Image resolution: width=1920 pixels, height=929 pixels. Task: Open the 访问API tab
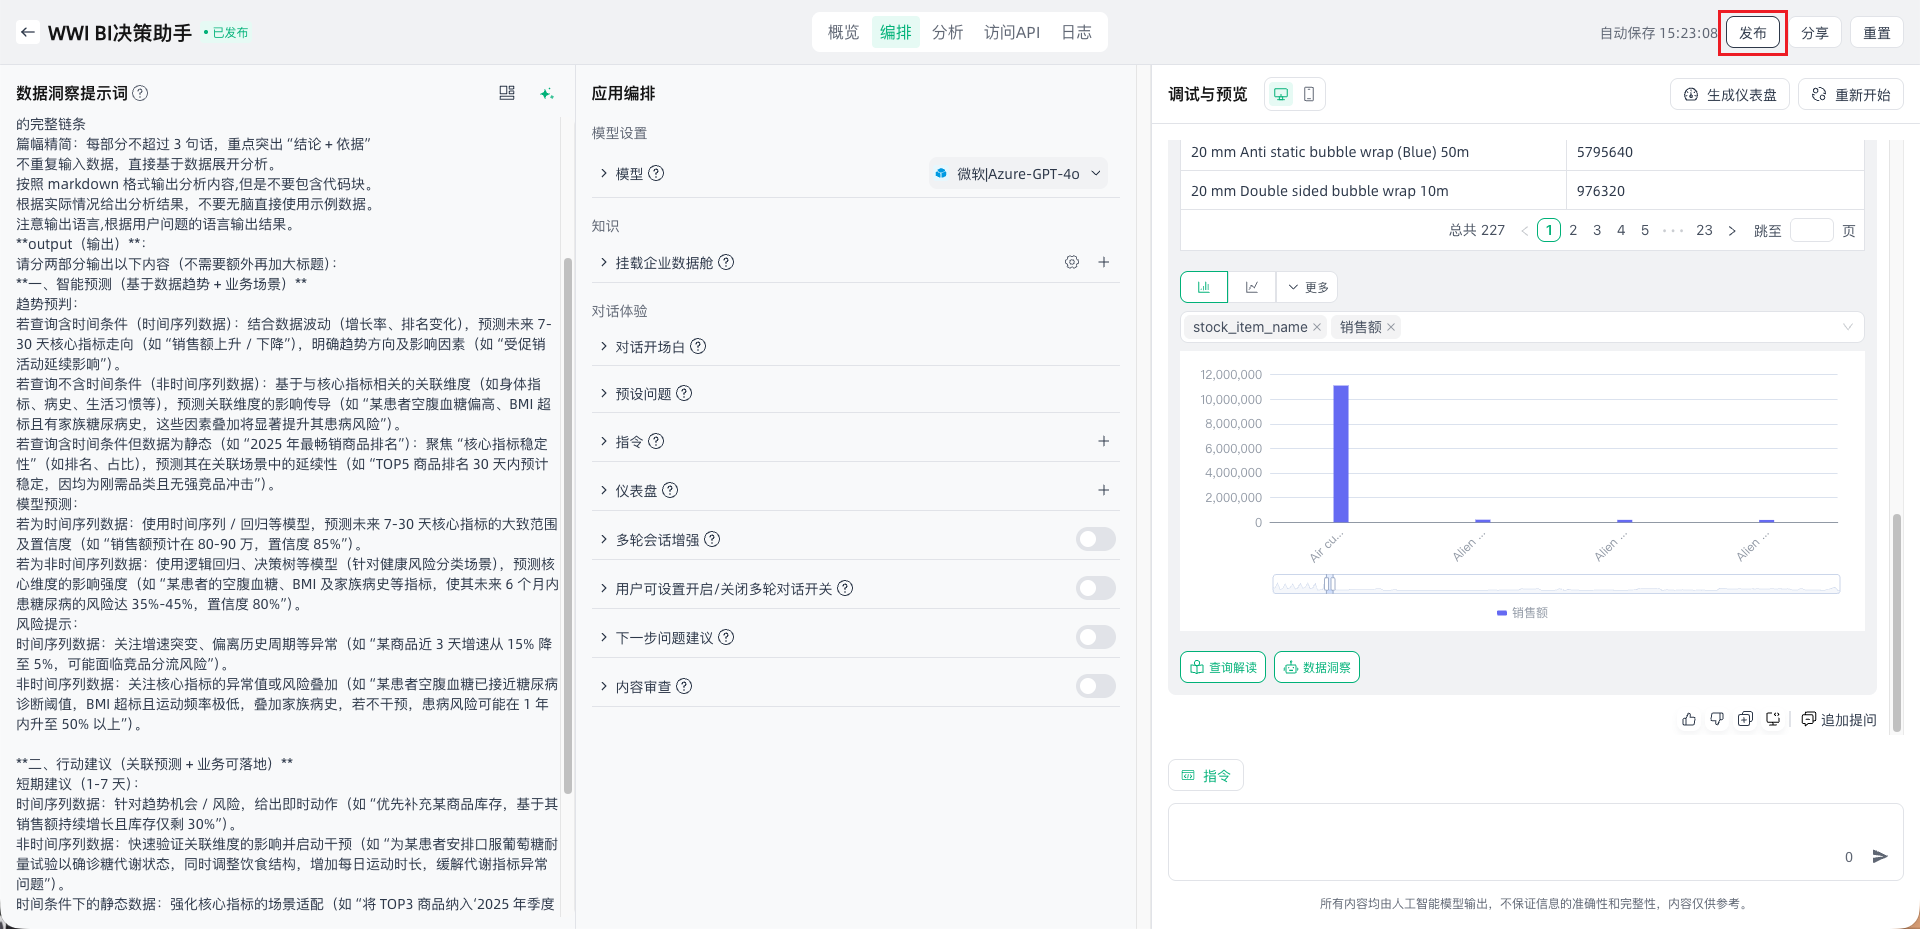point(1011,32)
